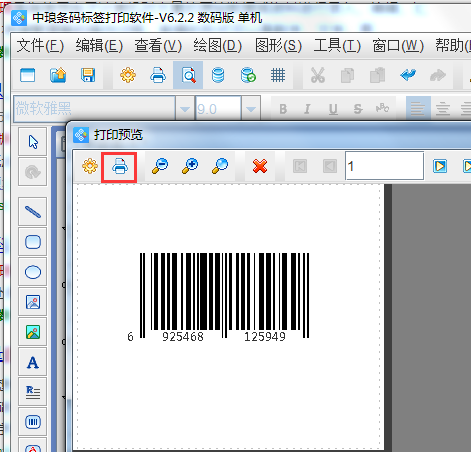
Task: Select the text tool A
Action: 33,362
